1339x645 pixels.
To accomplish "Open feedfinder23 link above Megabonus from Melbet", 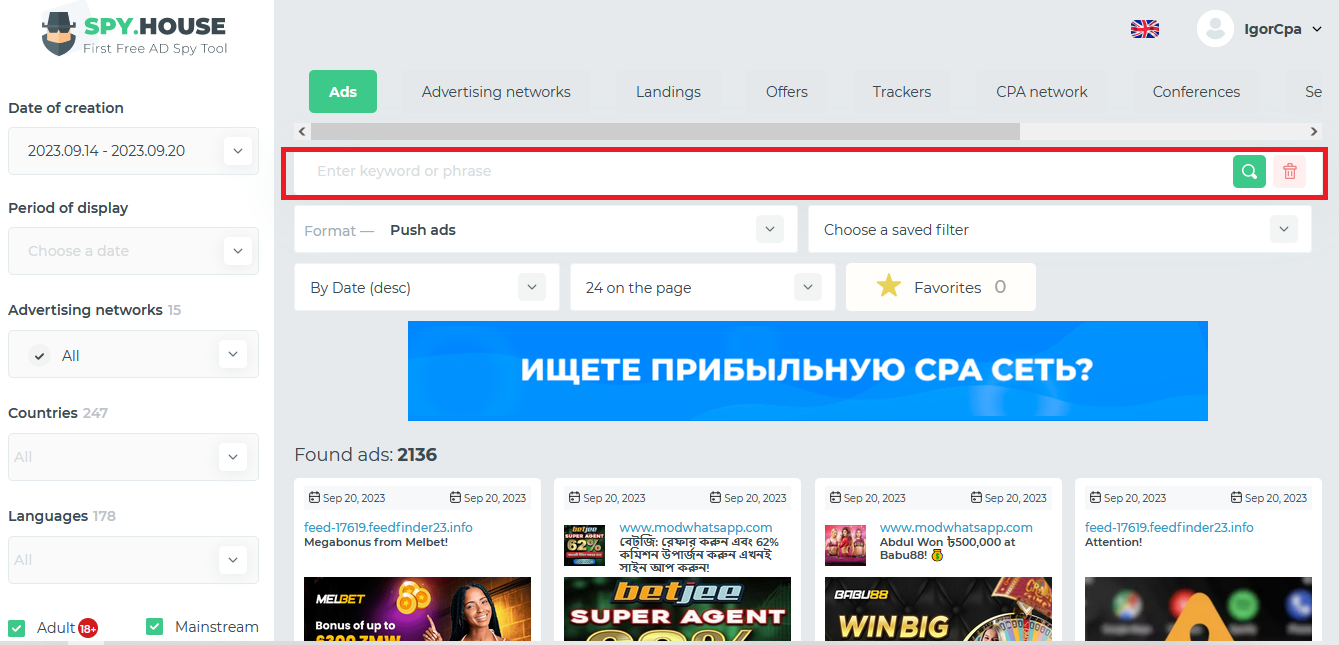I will pyautogui.click(x=388, y=527).
